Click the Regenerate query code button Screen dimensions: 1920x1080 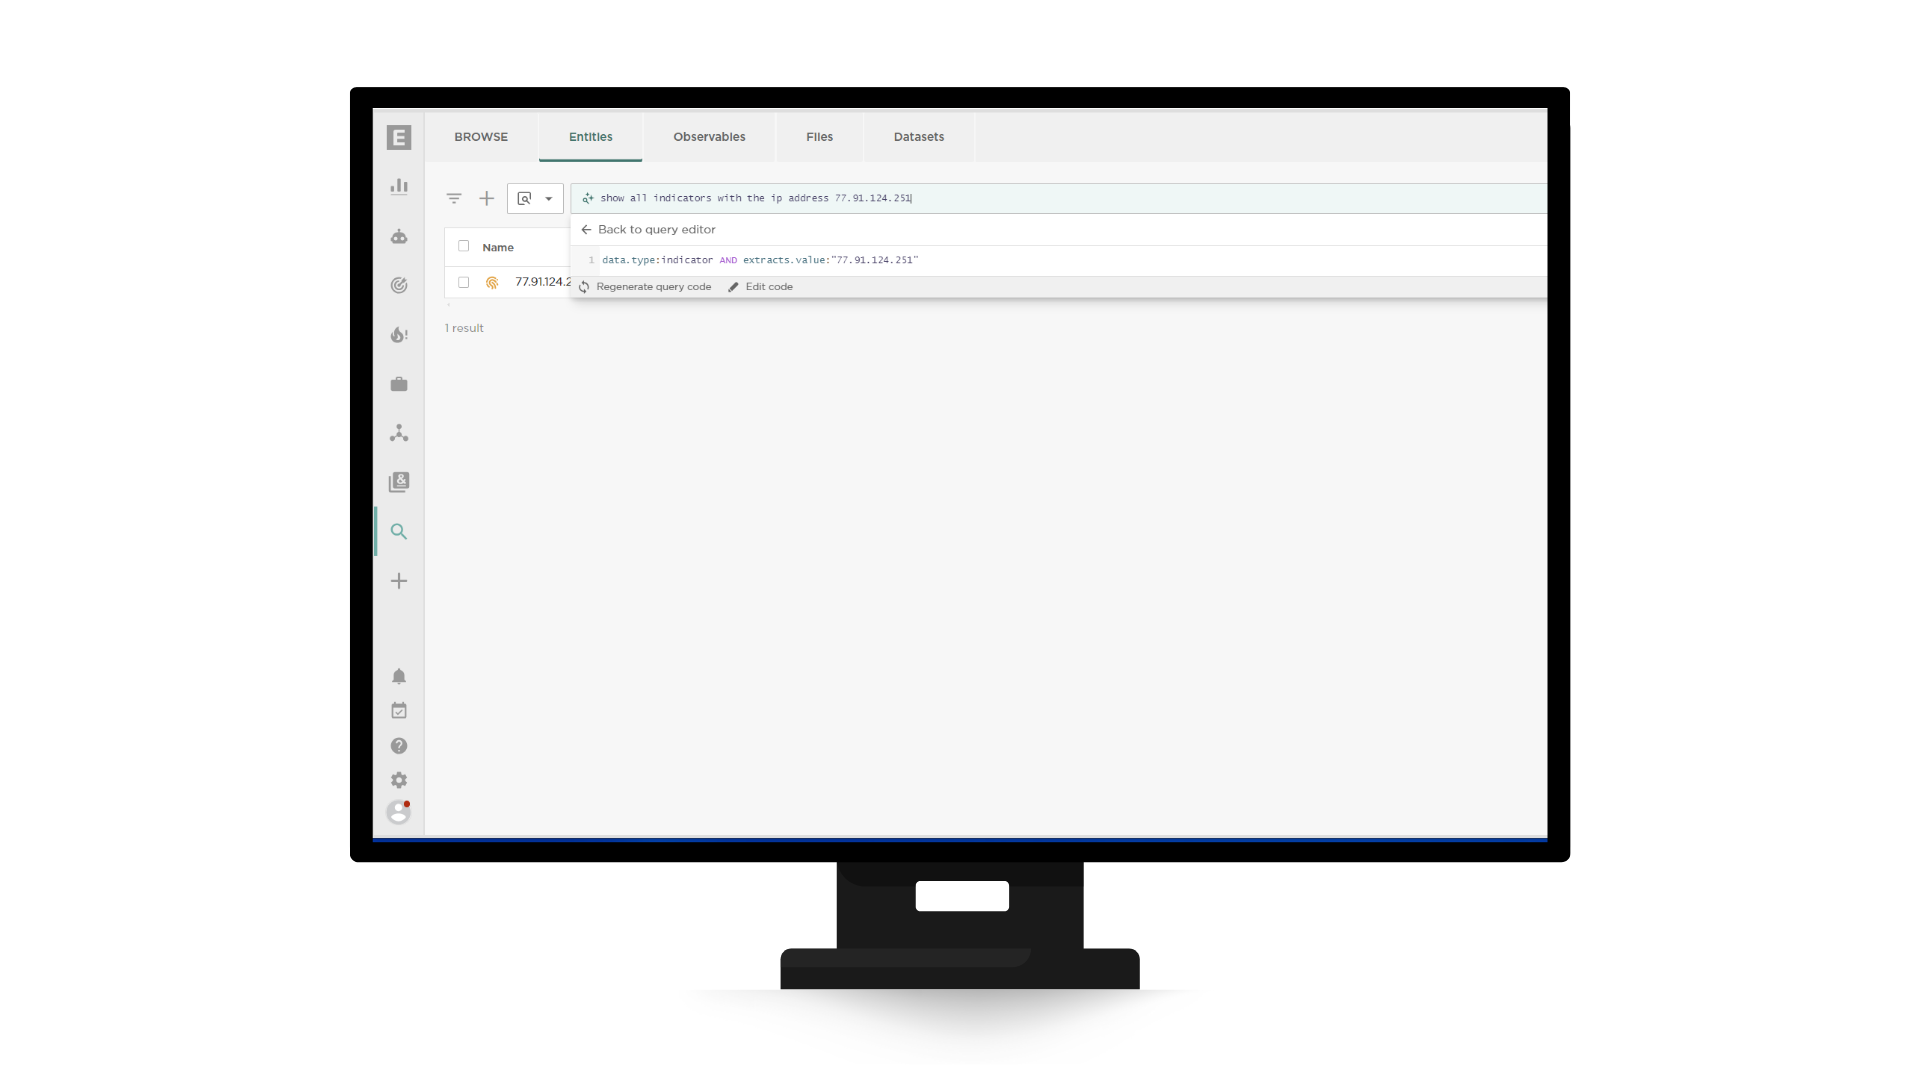(x=645, y=286)
